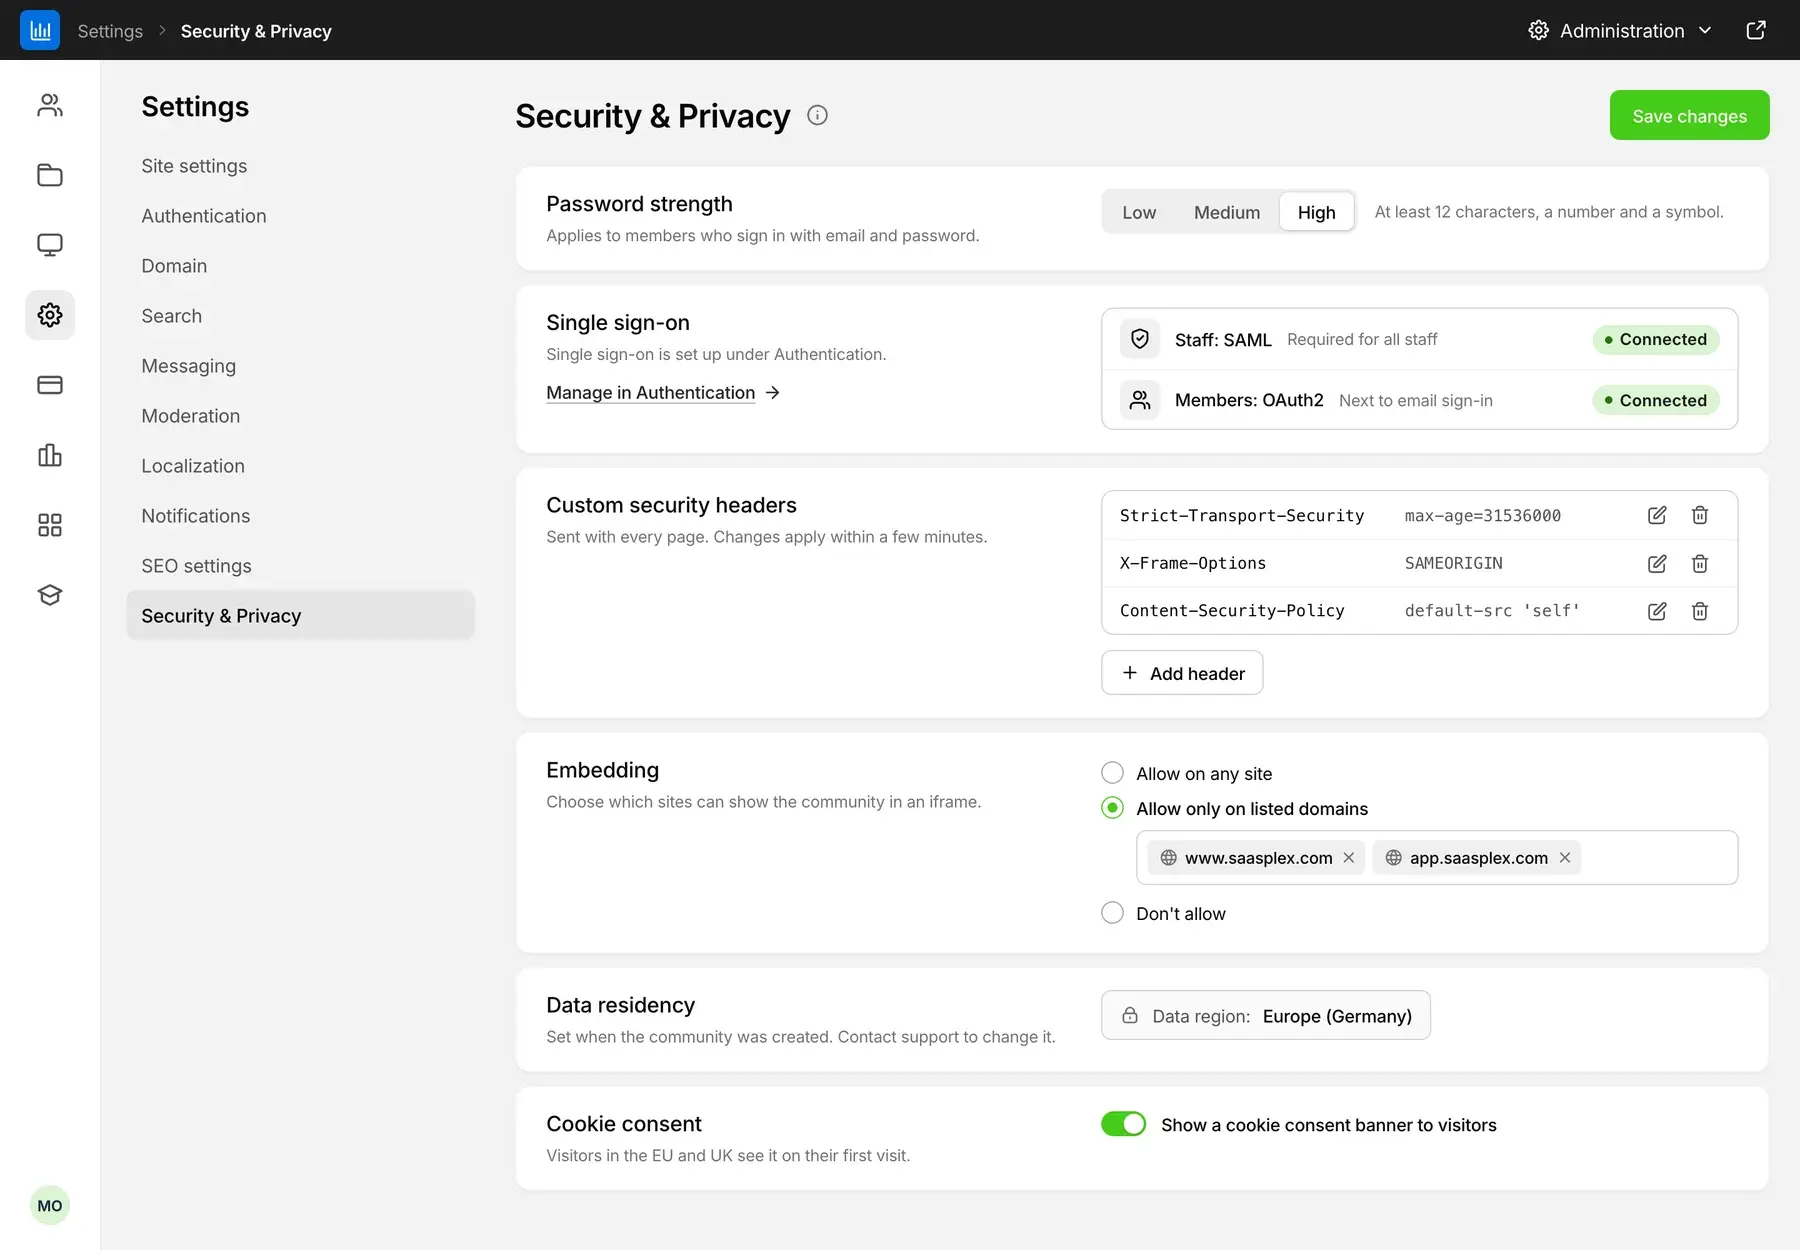
Task: Click the info icon beside Security & Privacy
Action: [x=817, y=115]
